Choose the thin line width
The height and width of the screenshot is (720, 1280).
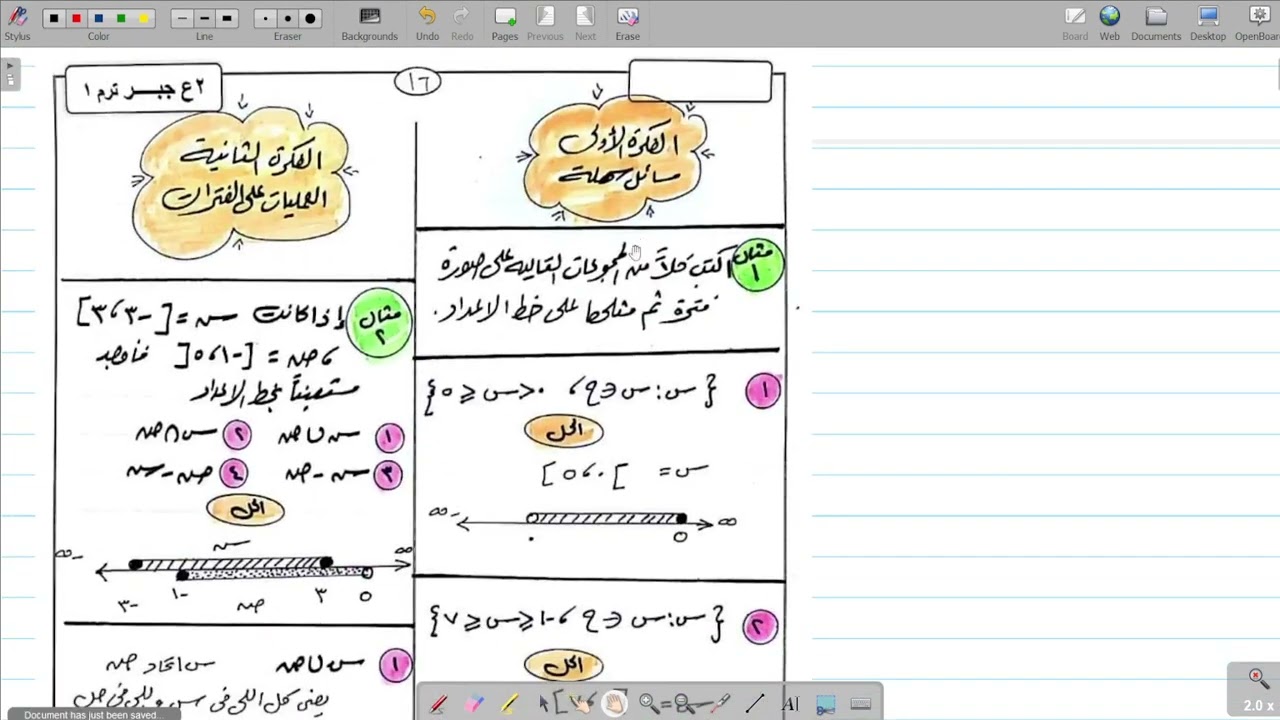(182, 18)
